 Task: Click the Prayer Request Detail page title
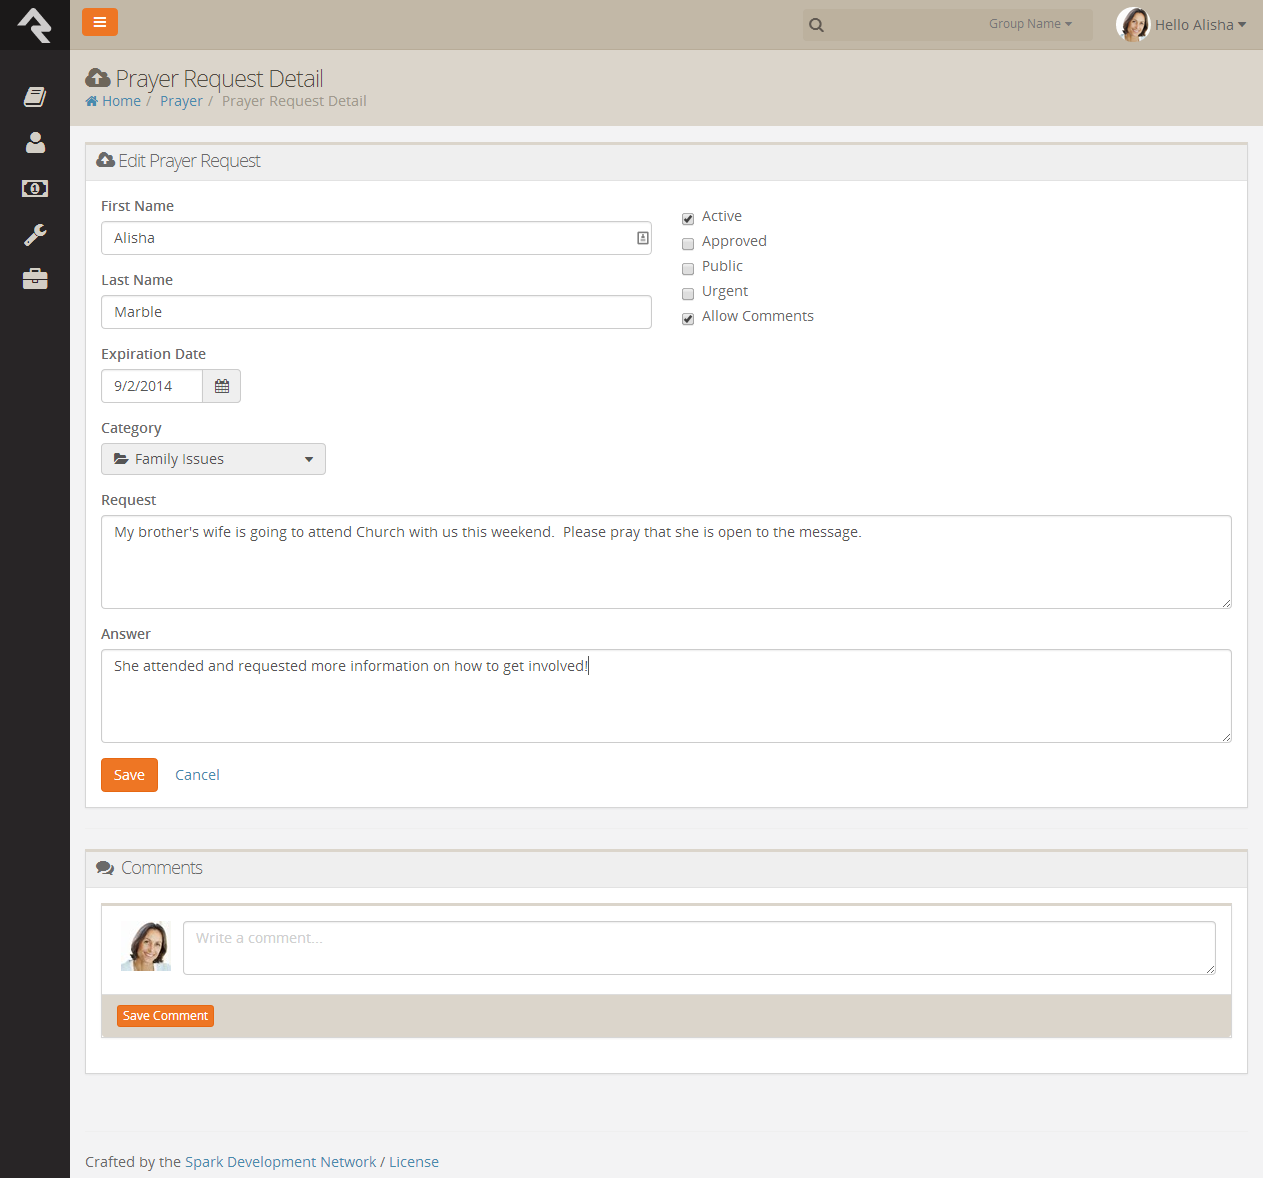[219, 78]
